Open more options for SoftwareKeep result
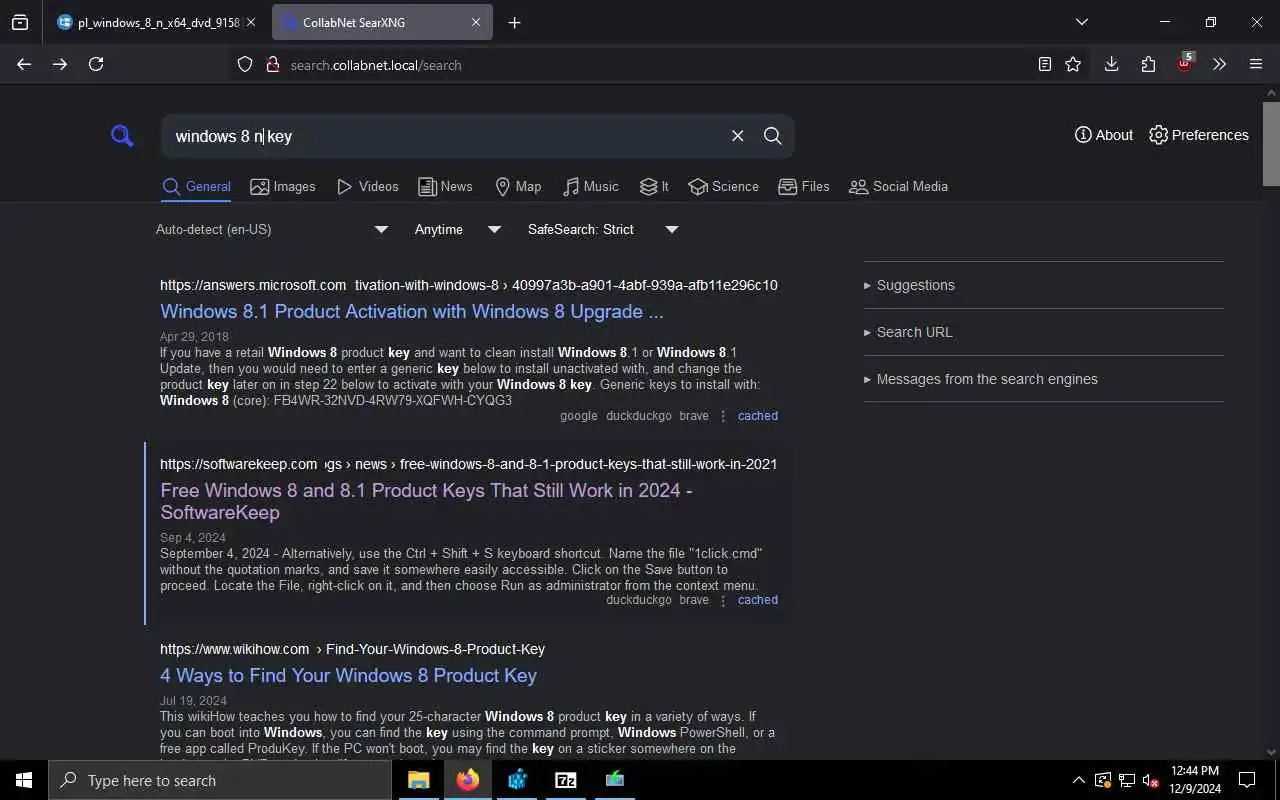Image resolution: width=1280 pixels, height=800 pixels. pos(723,600)
